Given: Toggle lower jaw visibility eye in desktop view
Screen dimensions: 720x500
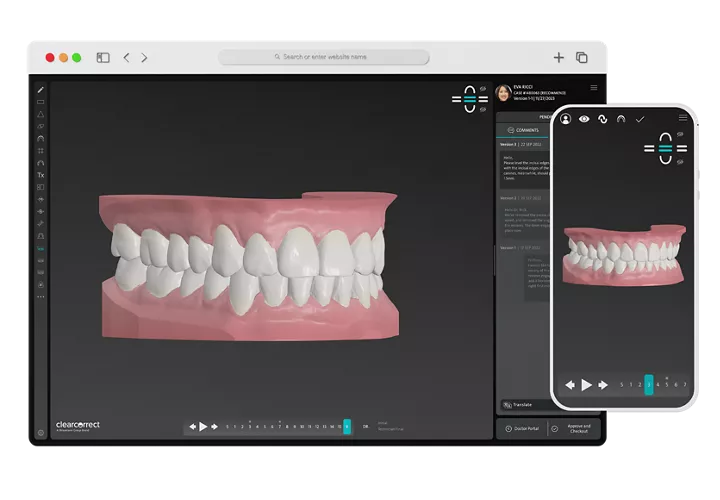Looking at the screenshot, I should point(483,109).
